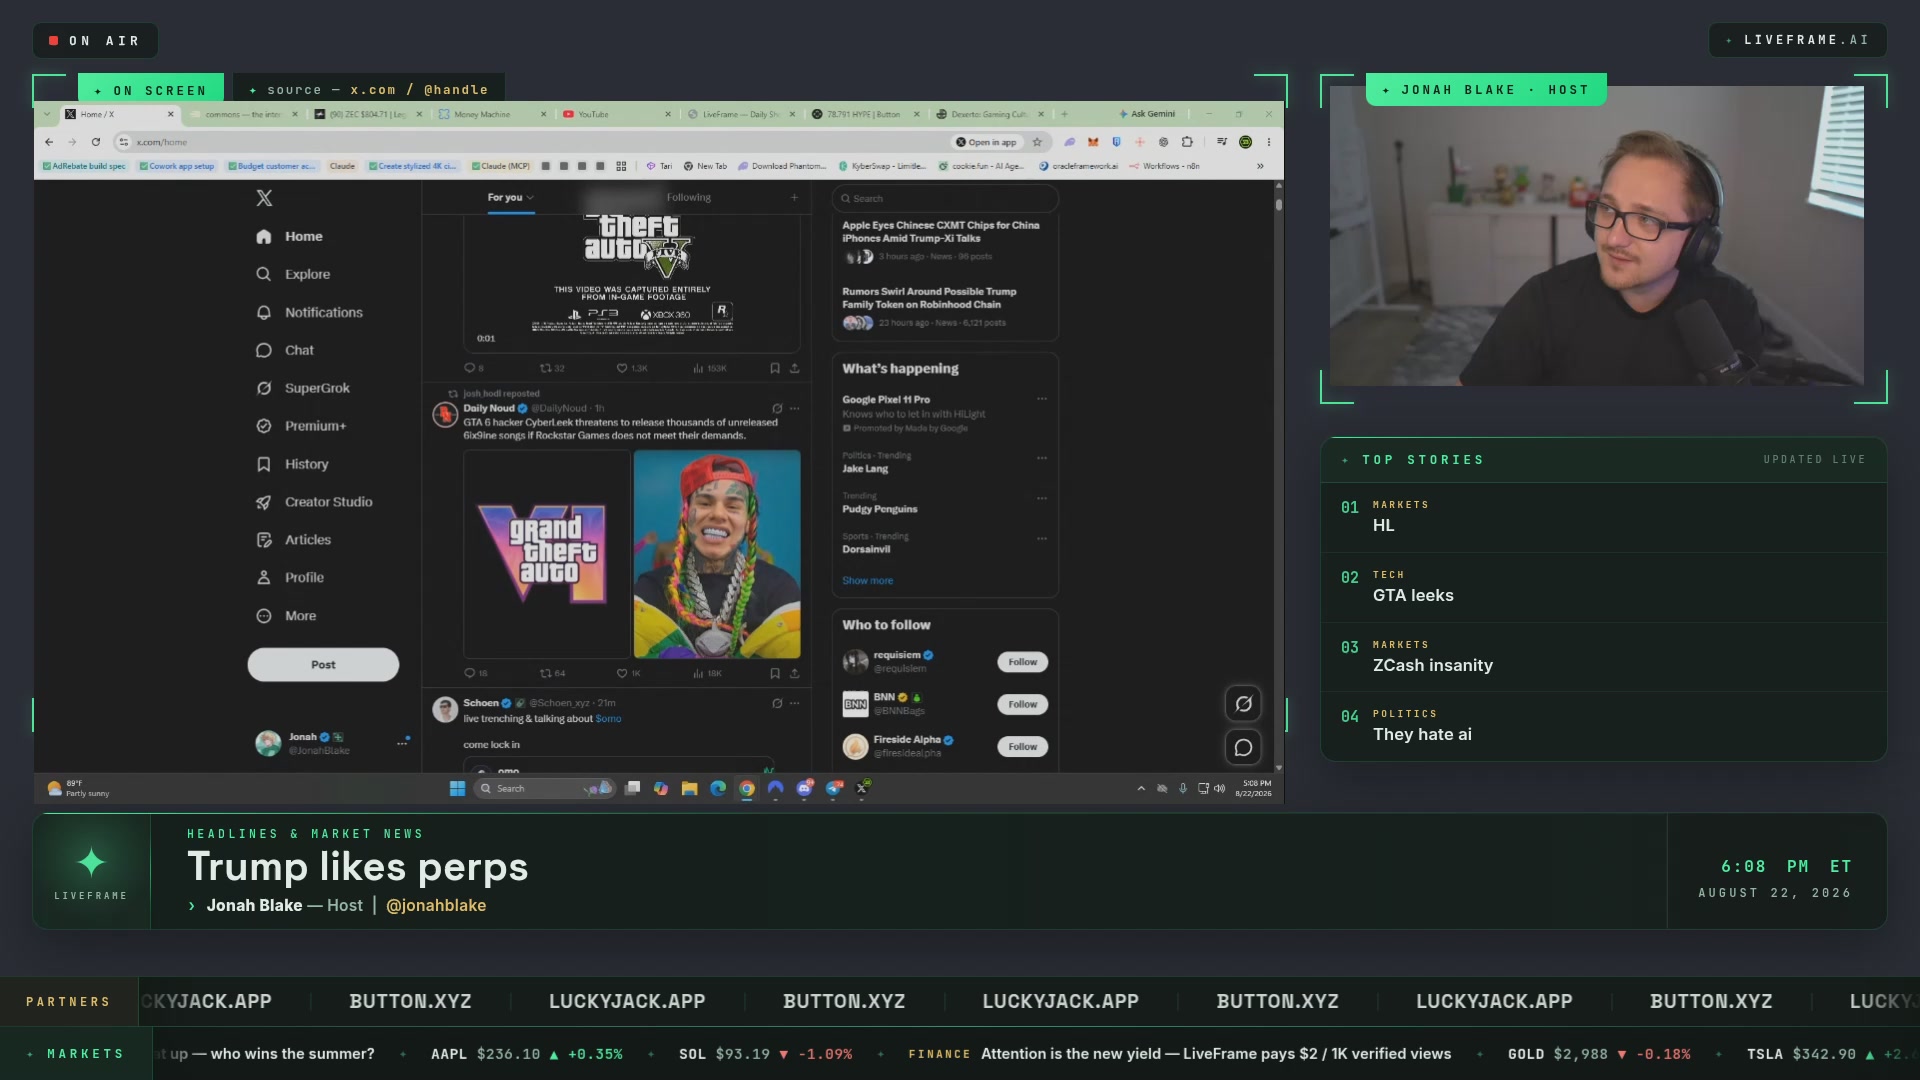View analytics of the Daily Noud post
The width and height of the screenshot is (1920, 1080).
point(707,673)
